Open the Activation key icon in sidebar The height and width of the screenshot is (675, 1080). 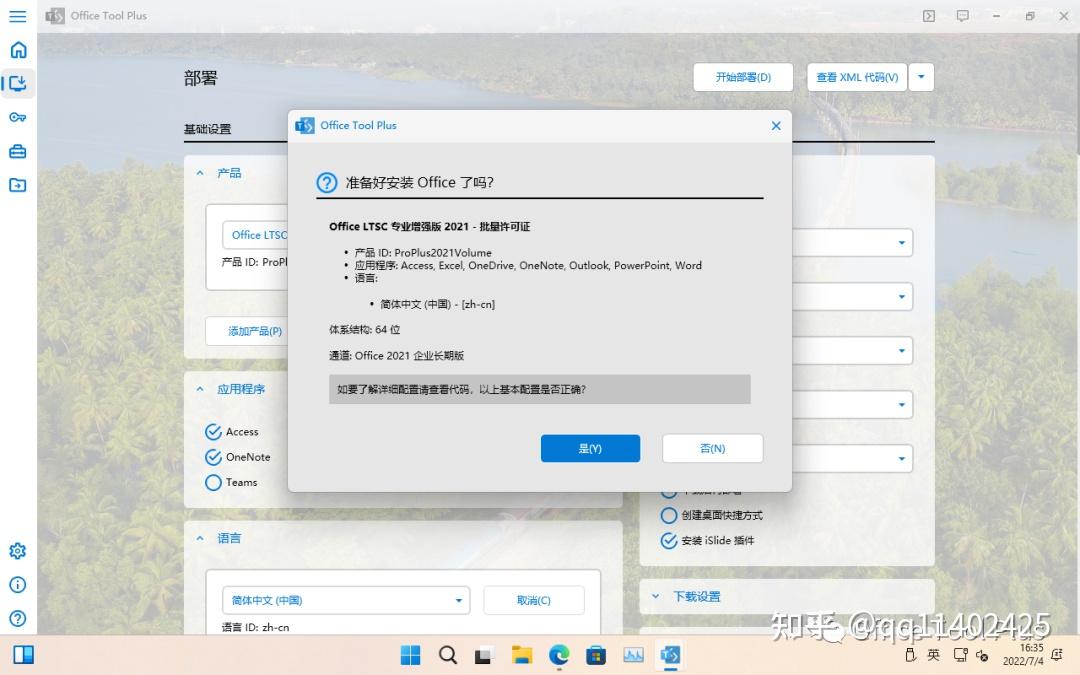(x=17, y=118)
